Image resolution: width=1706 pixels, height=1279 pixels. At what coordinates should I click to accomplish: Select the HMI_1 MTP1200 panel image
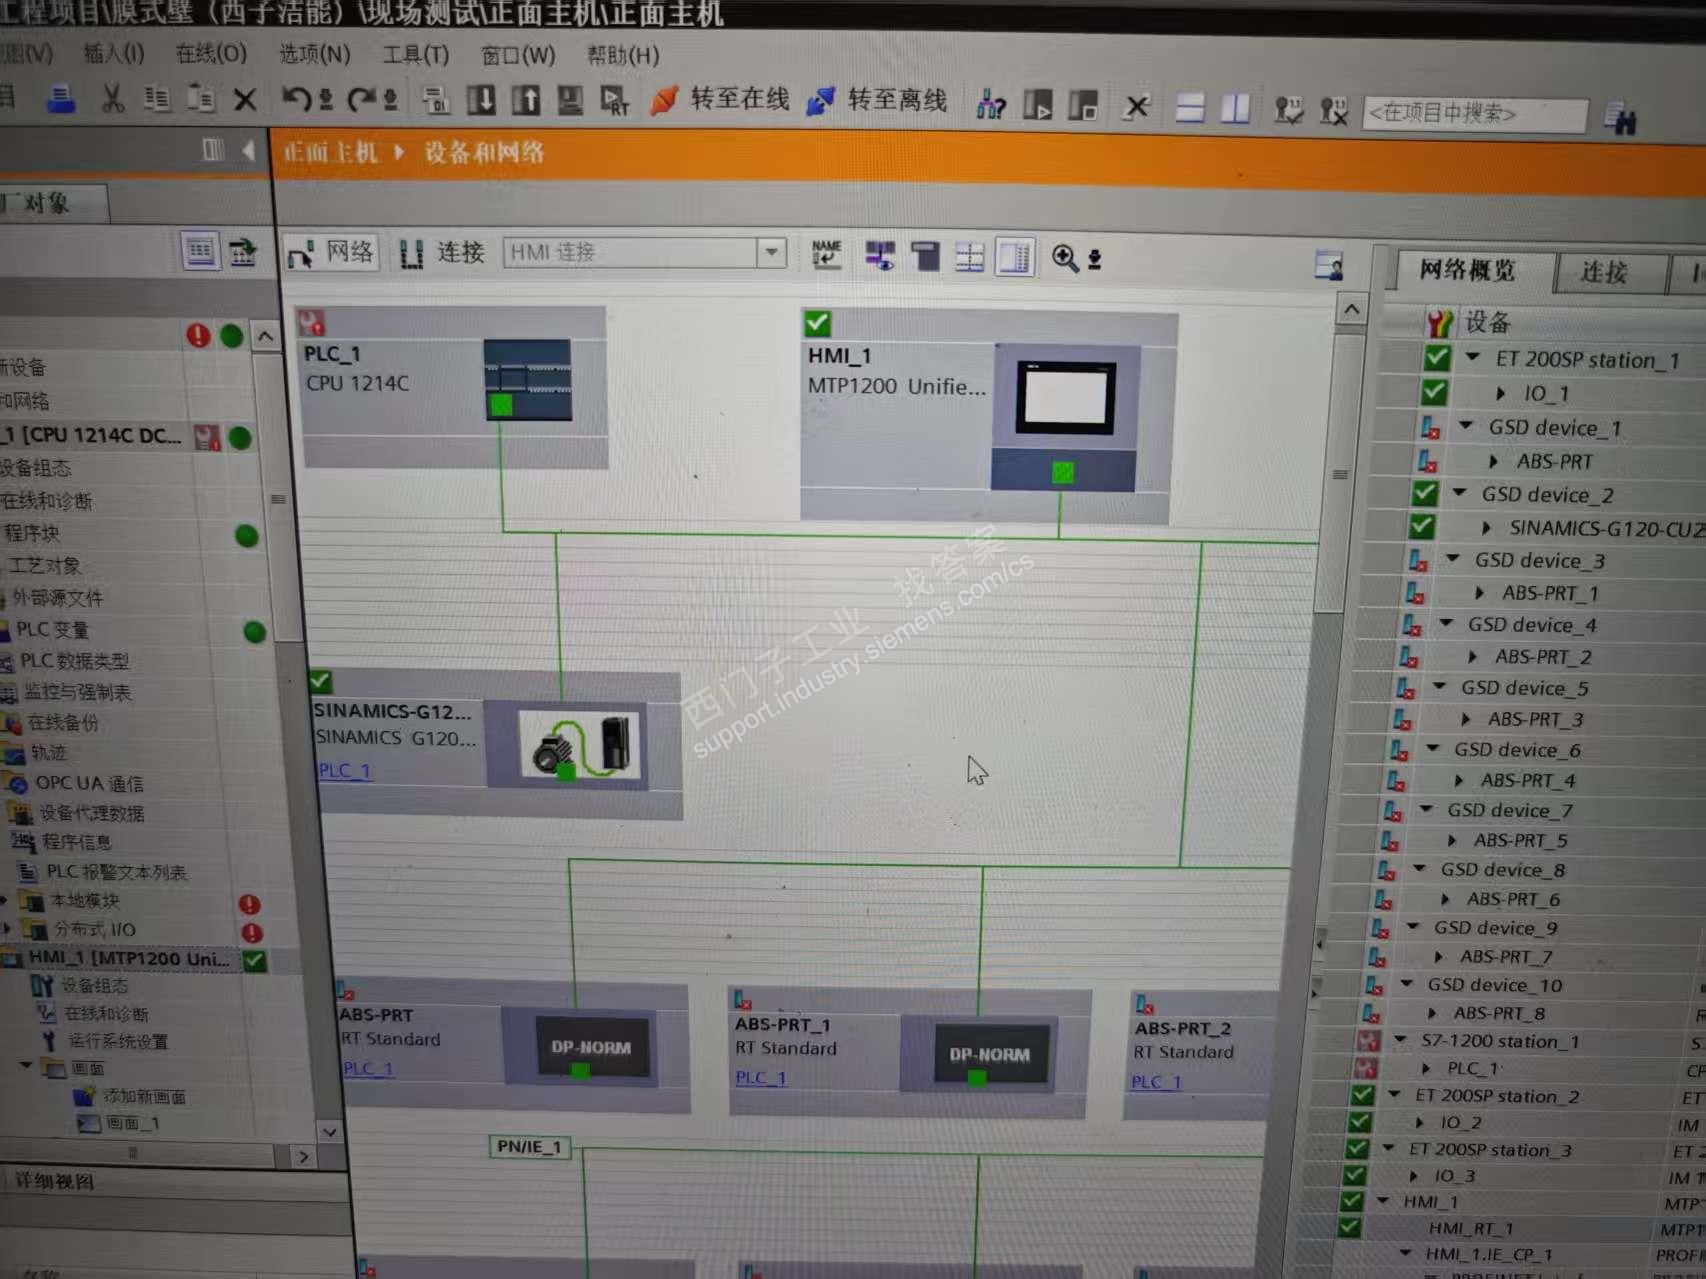coord(1065,417)
